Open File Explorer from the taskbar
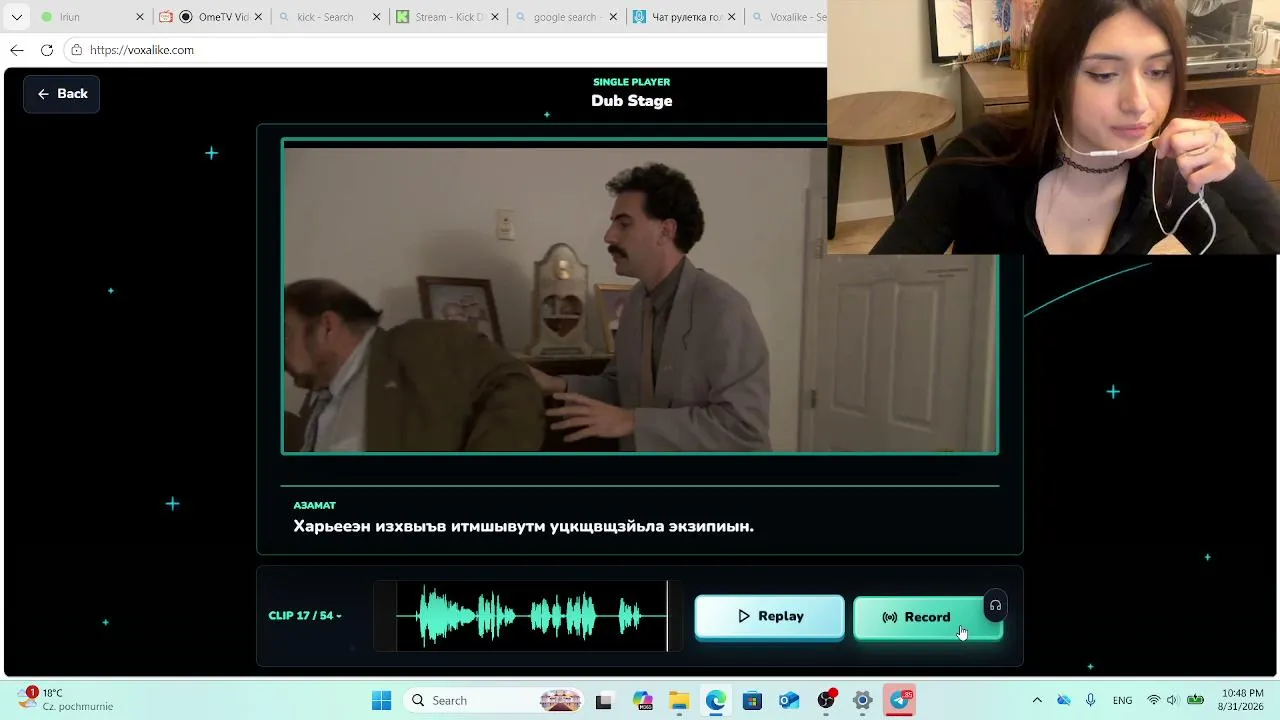The width and height of the screenshot is (1280, 720). tap(679, 700)
